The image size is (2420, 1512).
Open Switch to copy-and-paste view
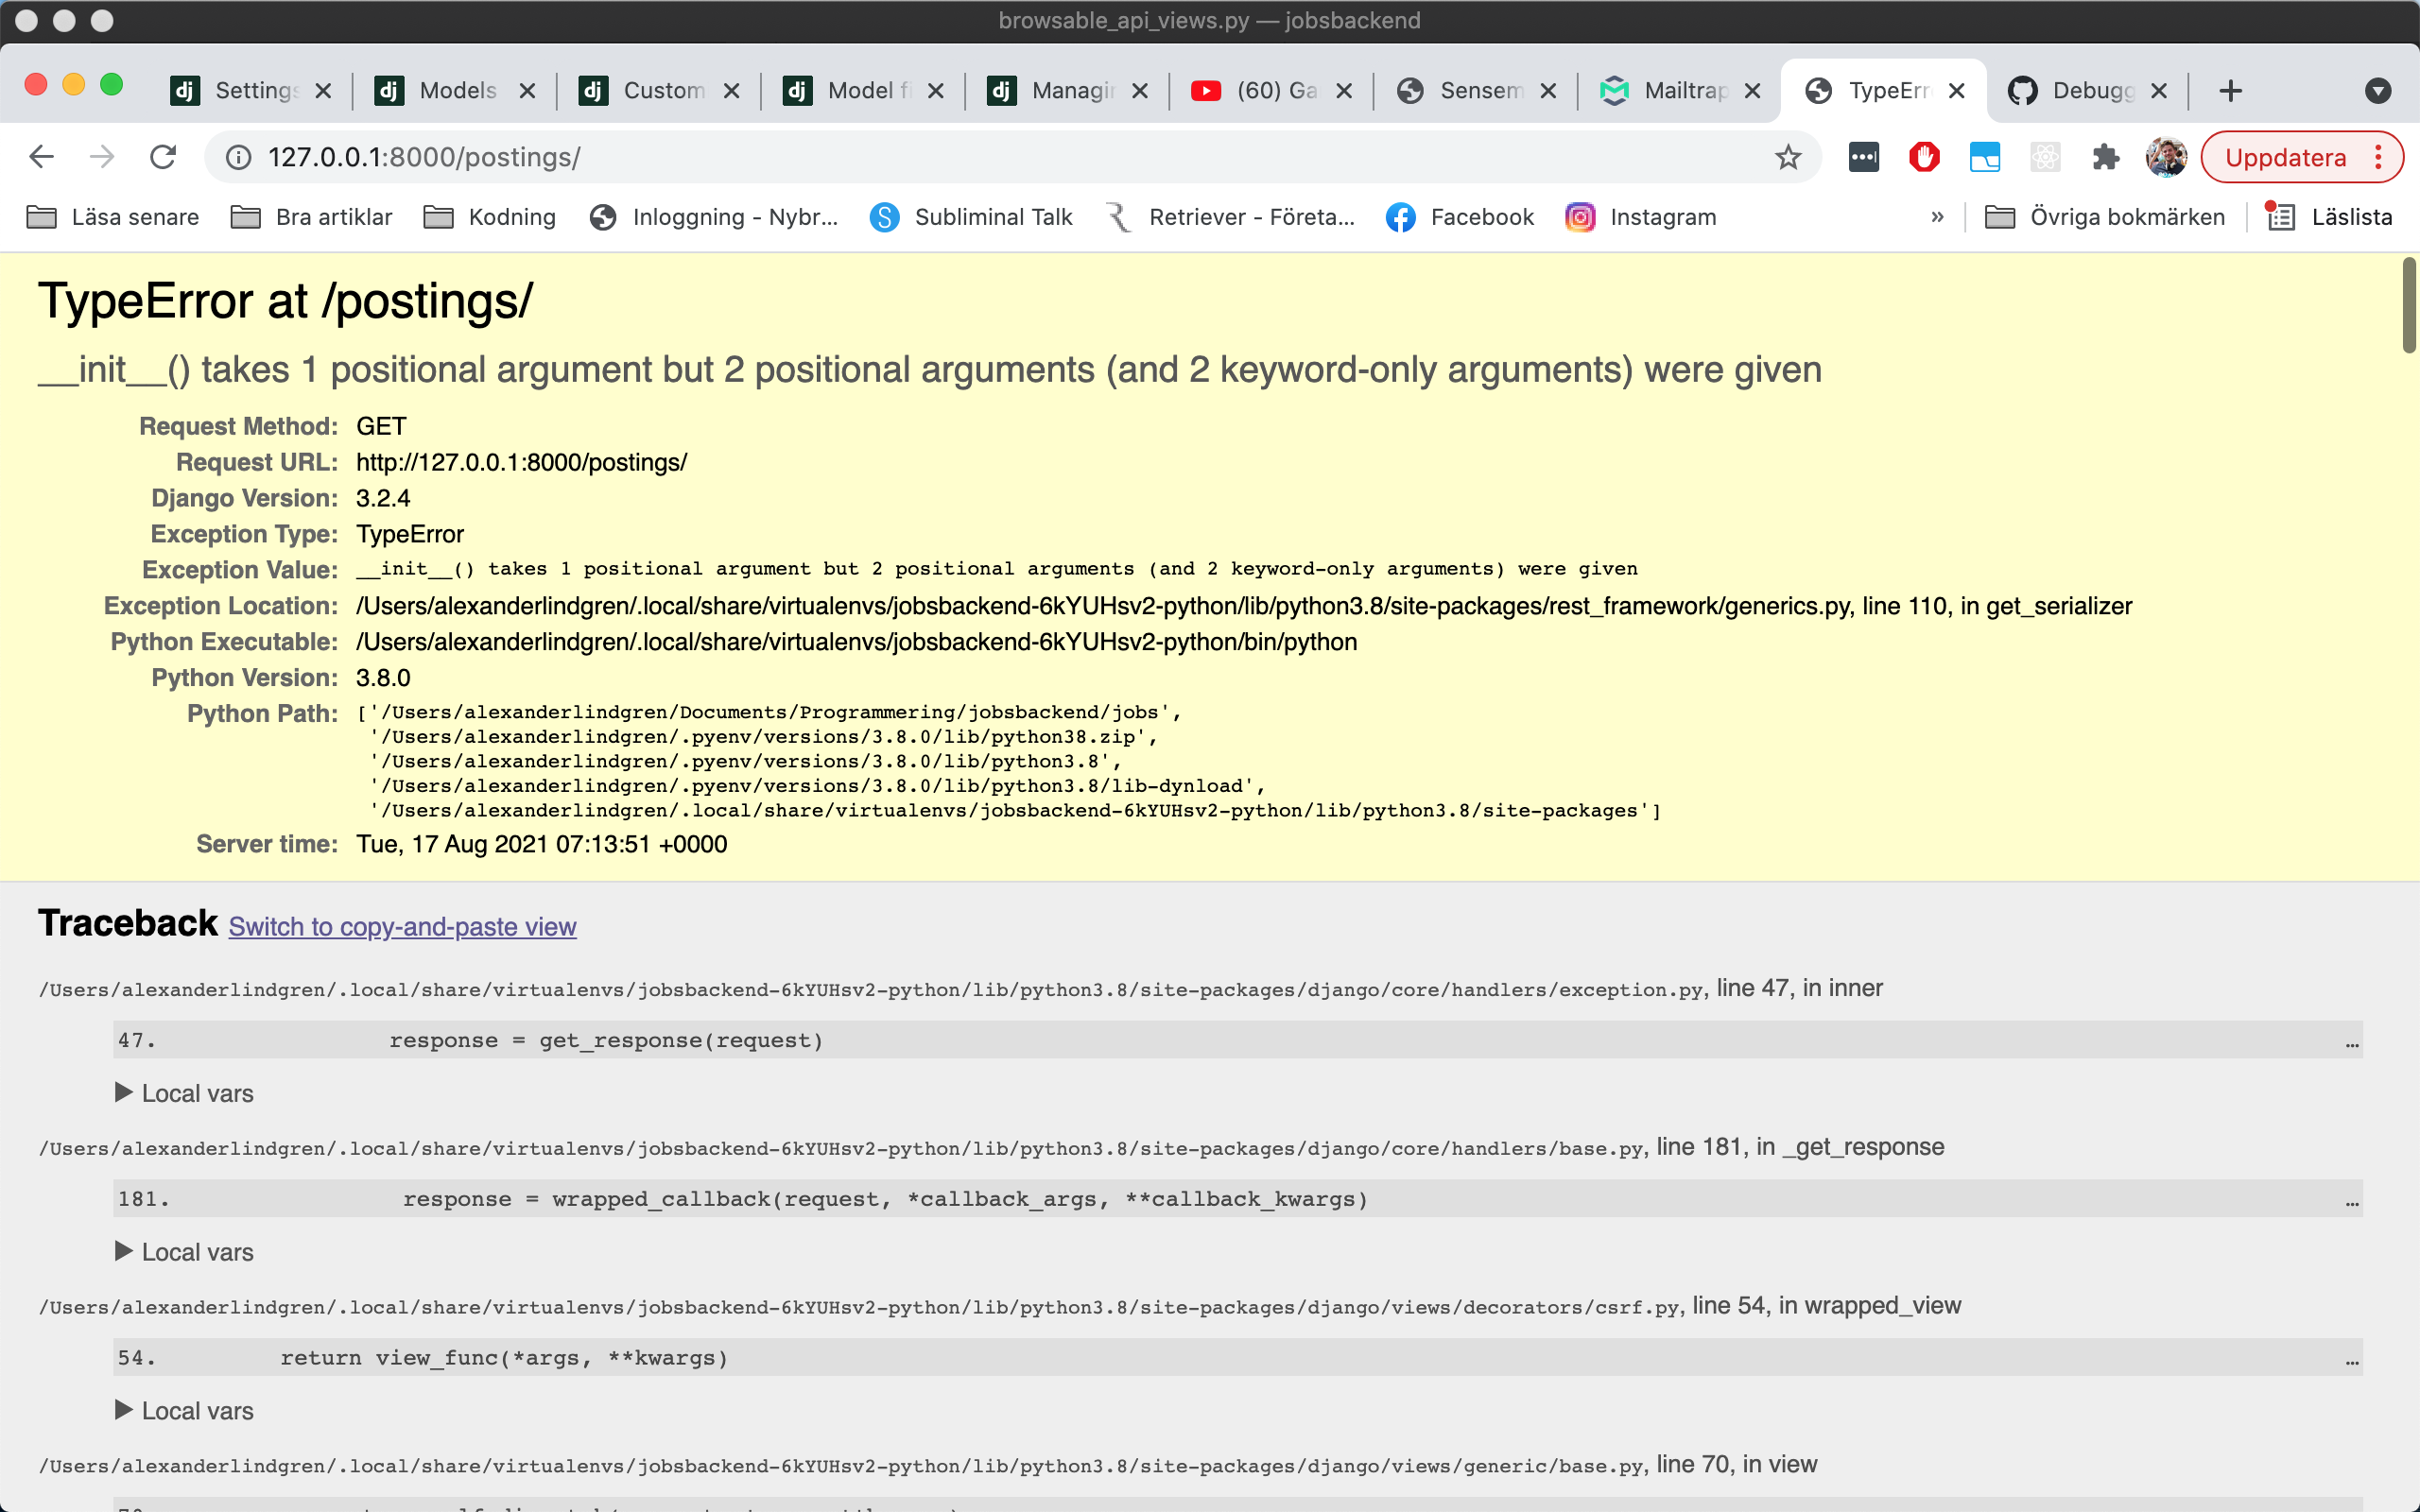402,927
